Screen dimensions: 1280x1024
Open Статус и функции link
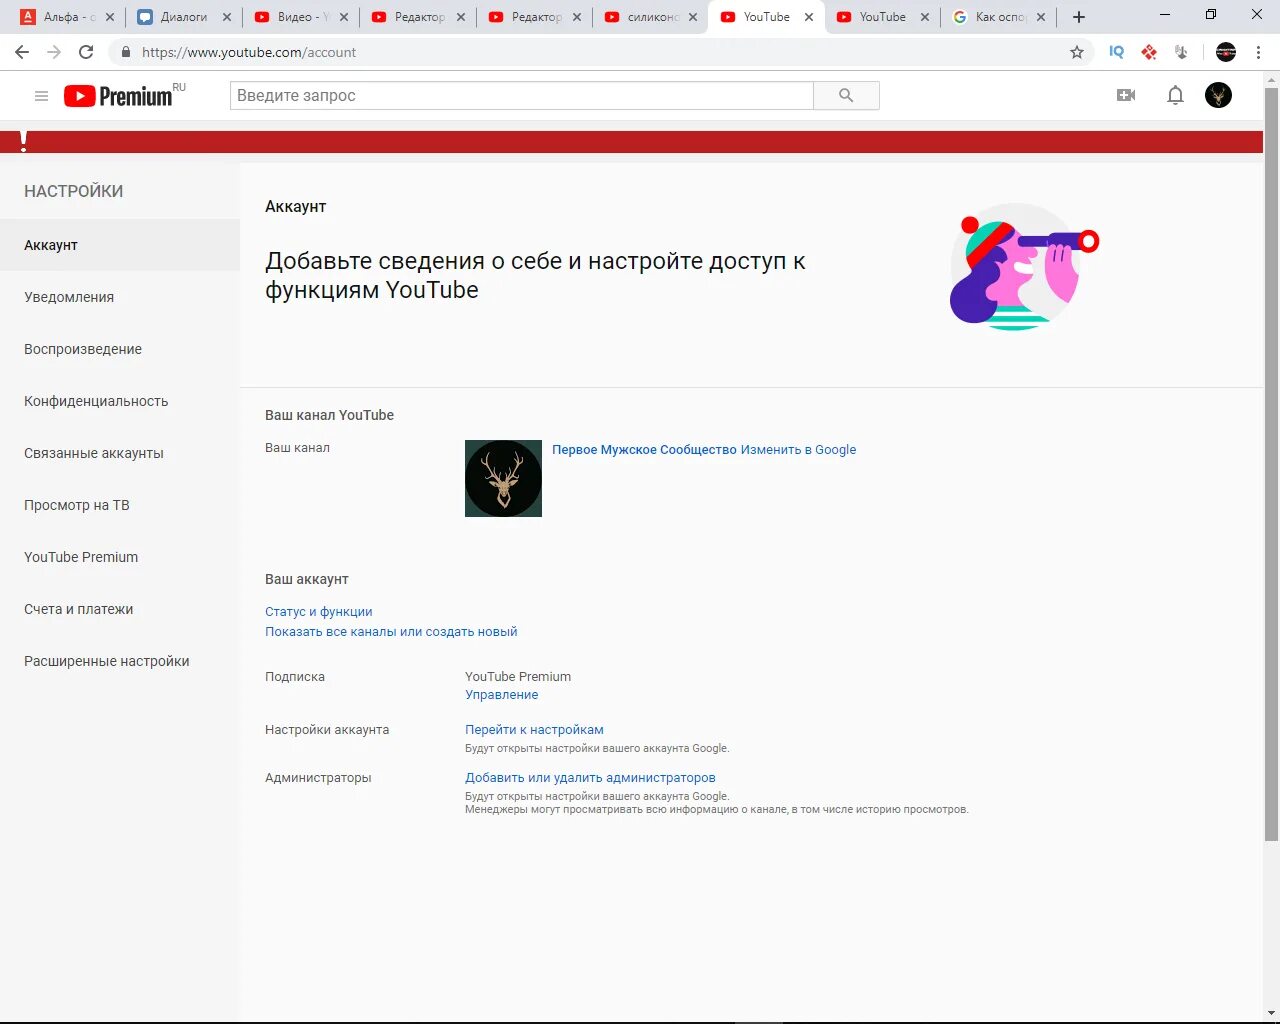pos(318,612)
